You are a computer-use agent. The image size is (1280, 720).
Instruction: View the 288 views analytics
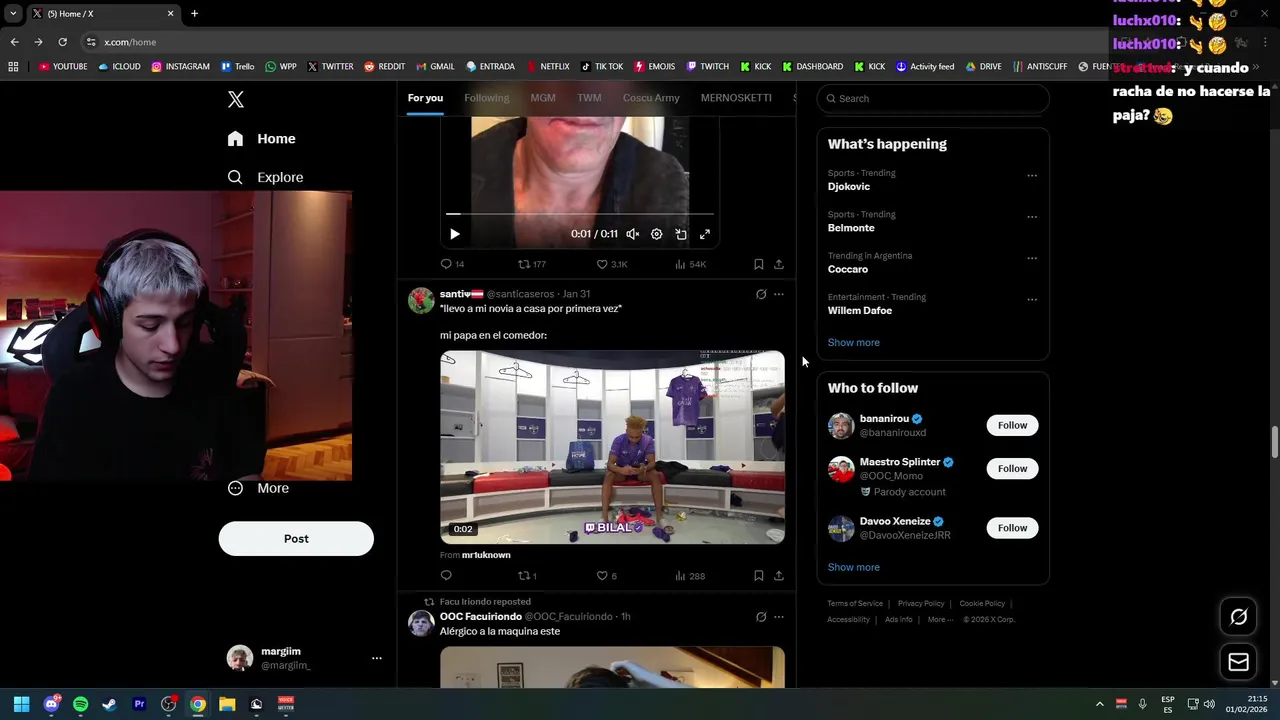click(690, 575)
